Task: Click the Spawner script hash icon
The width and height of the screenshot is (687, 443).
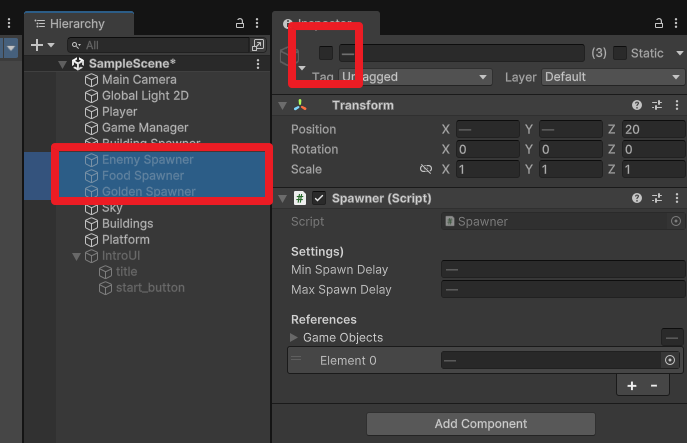Action: (300, 198)
